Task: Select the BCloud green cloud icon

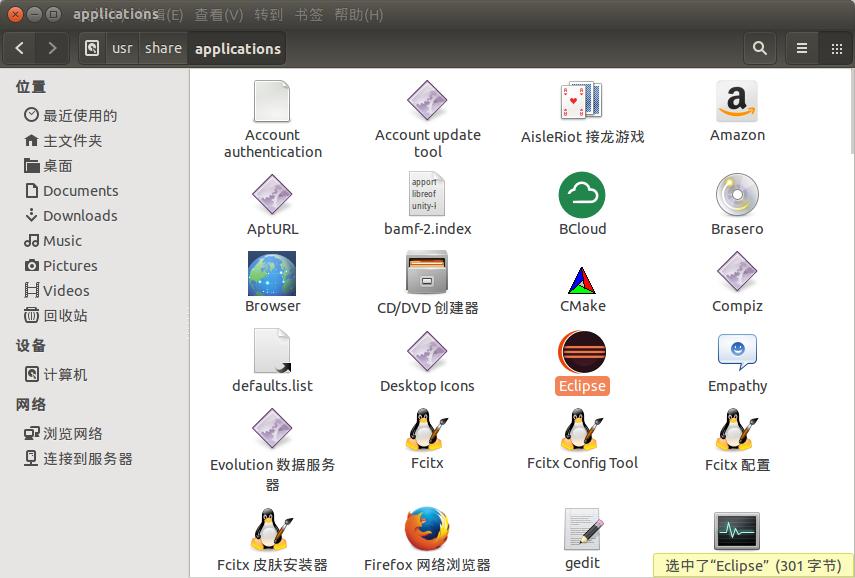Action: (582, 195)
